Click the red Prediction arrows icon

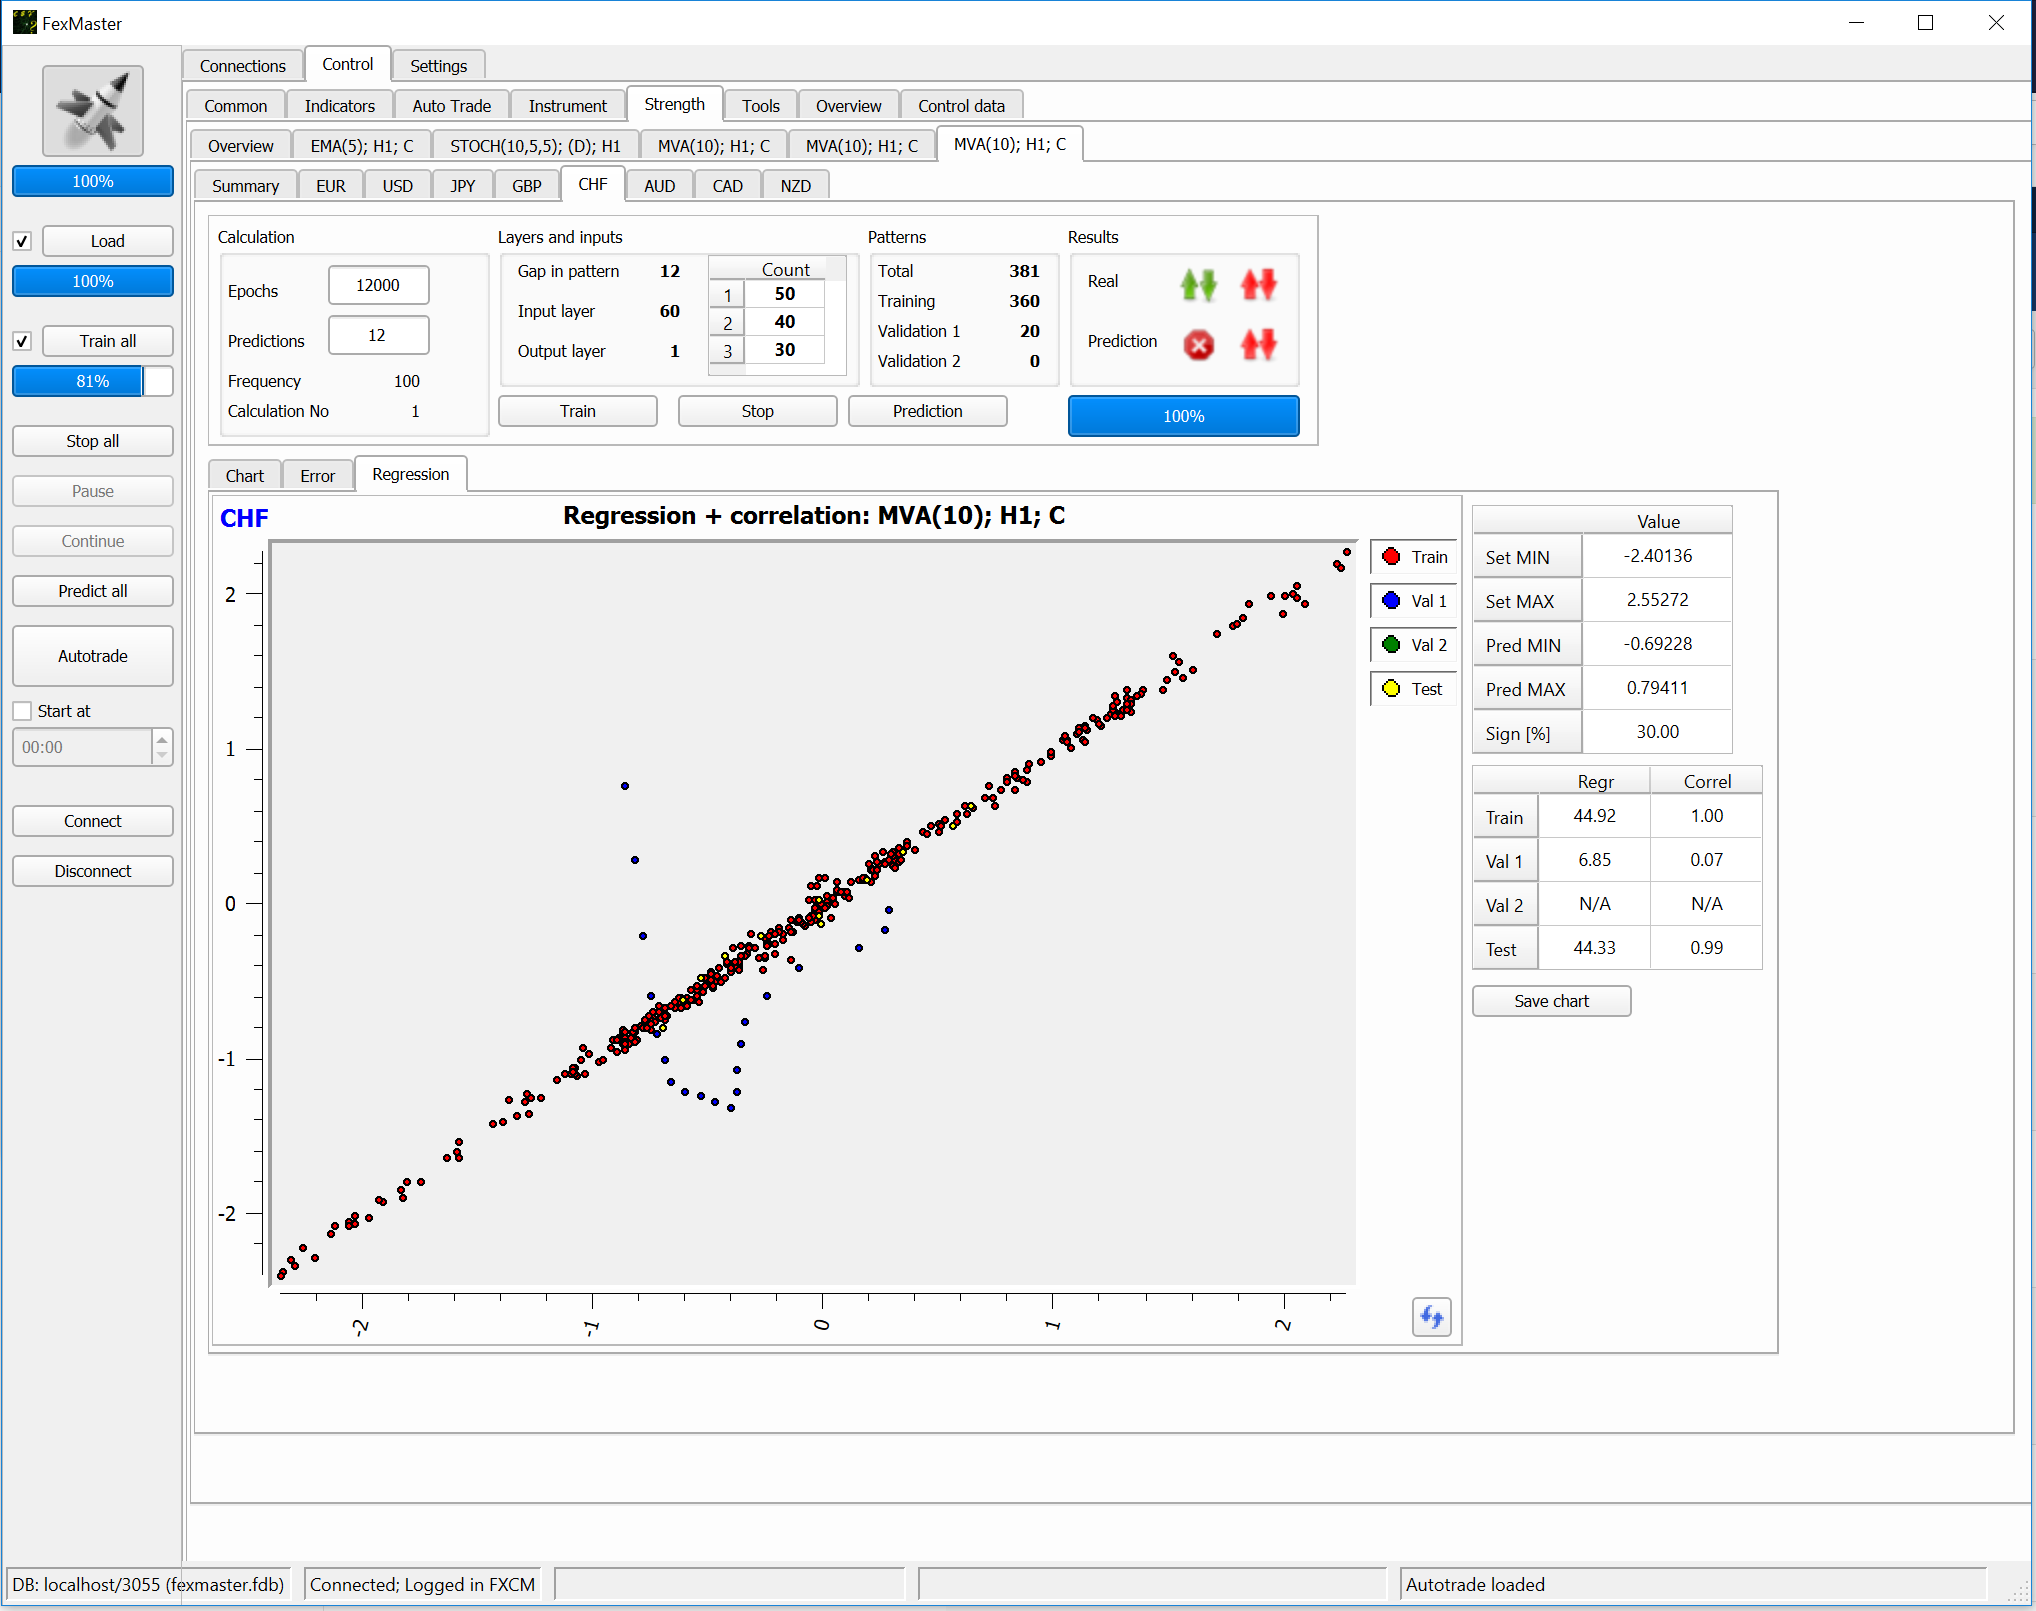point(1258,345)
